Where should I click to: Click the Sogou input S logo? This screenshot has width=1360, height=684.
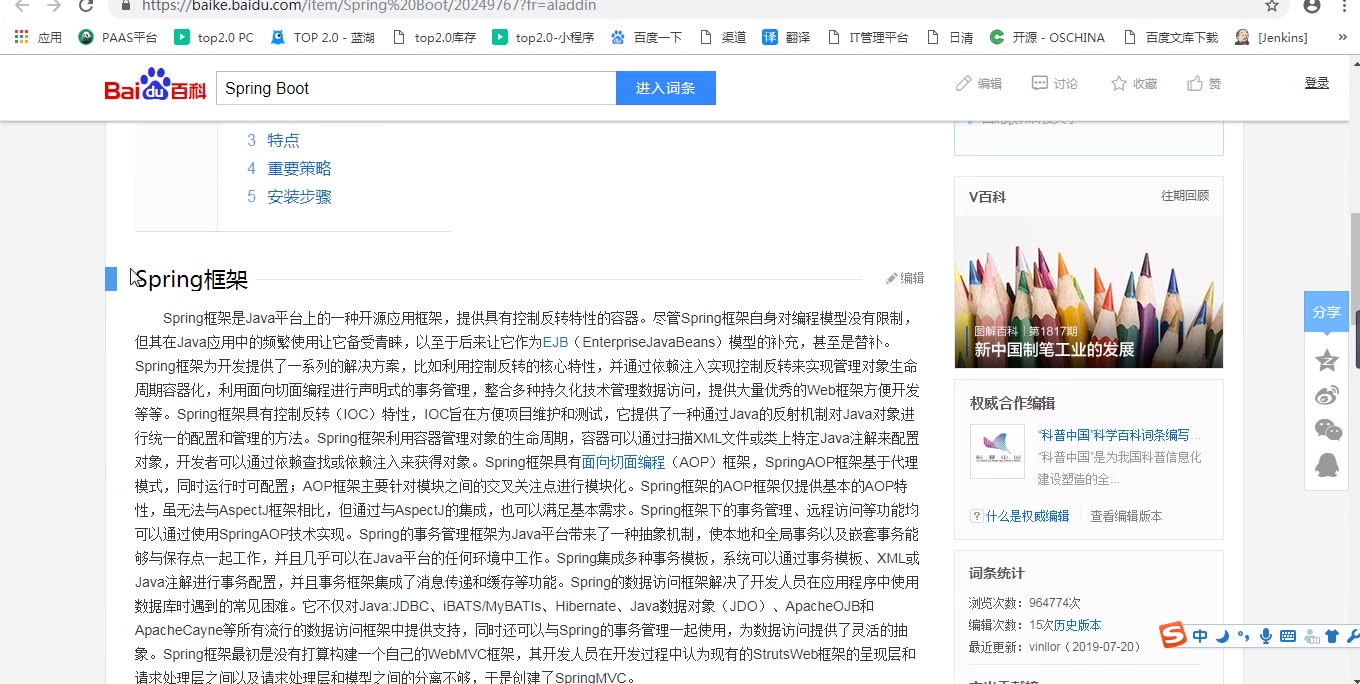1173,635
